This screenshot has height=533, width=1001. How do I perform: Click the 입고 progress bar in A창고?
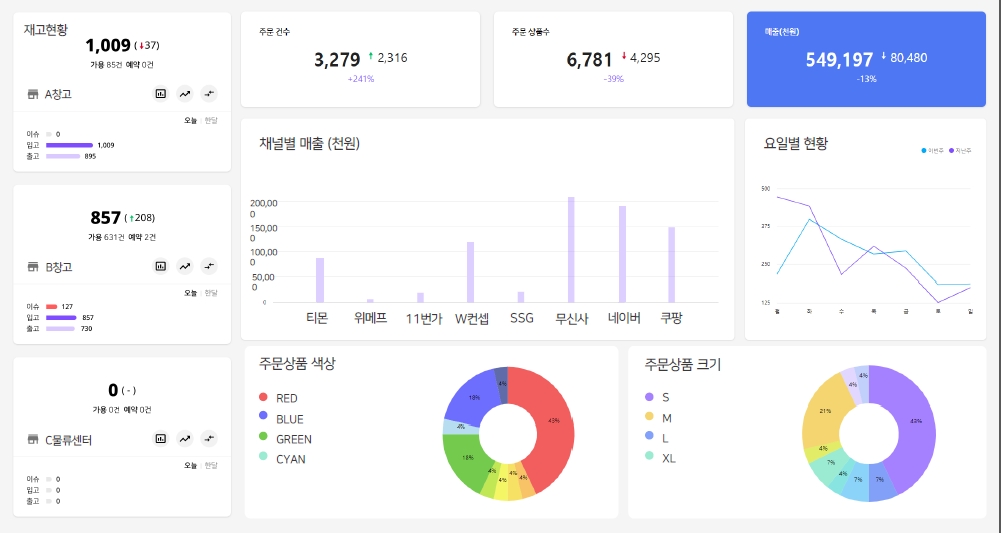pyautogui.click(x=70, y=145)
